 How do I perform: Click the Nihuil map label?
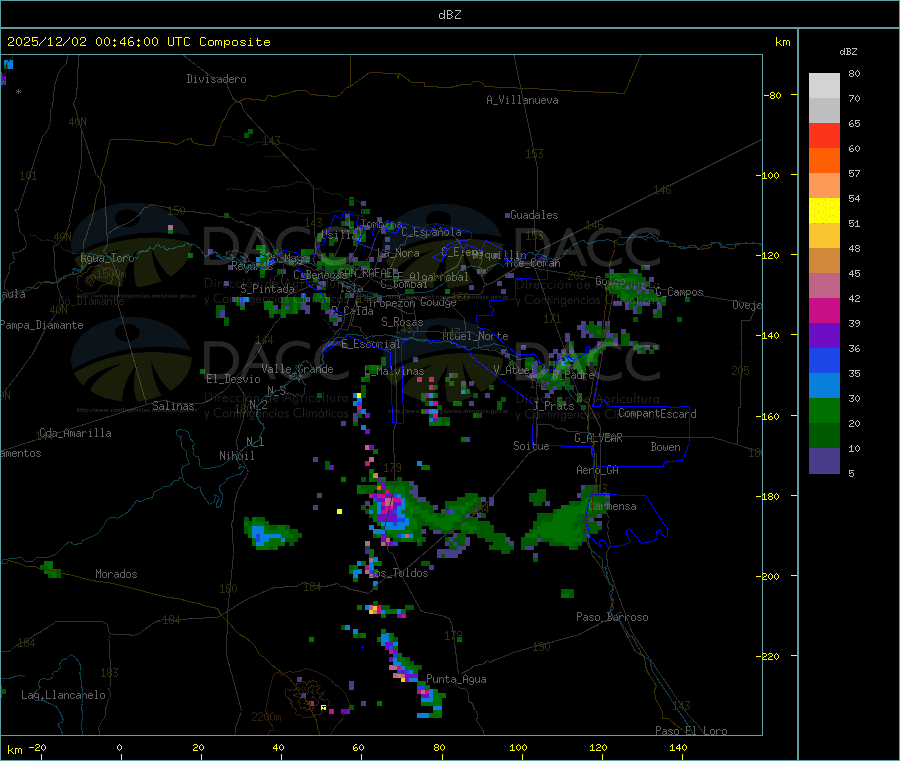[237, 456]
